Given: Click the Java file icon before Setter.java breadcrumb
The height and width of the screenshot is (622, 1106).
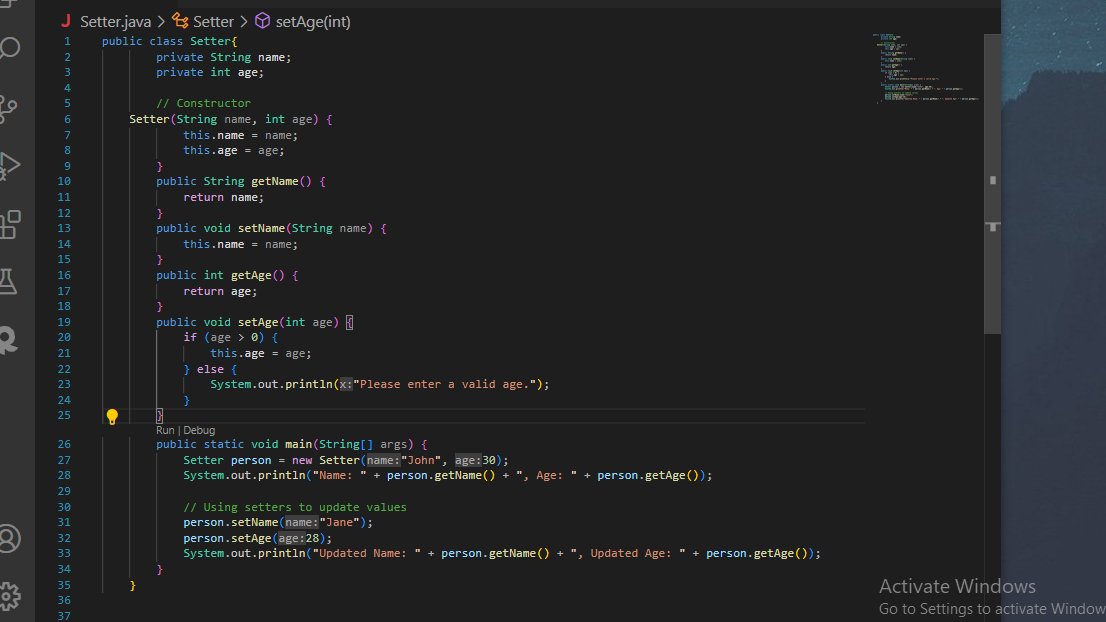Looking at the screenshot, I should coord(66,20).
